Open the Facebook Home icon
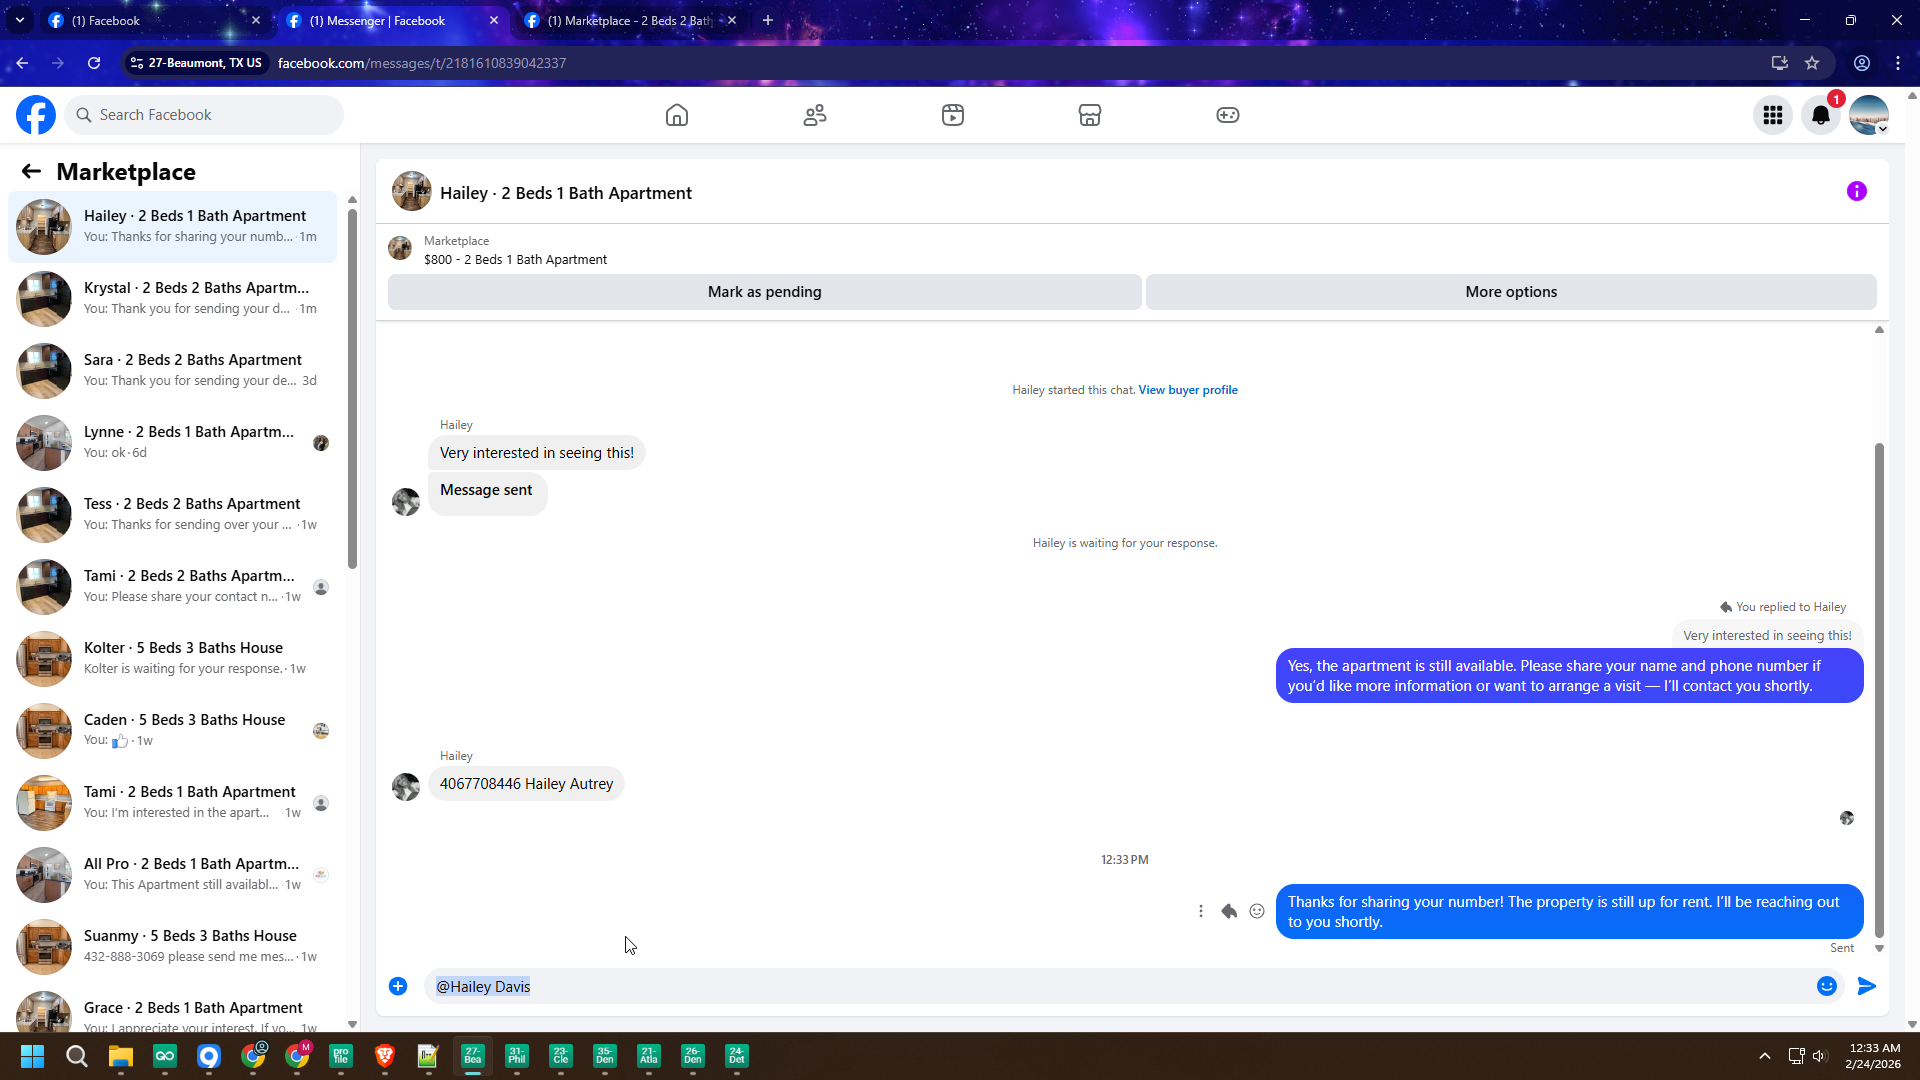The image size is (1920, 1080). click(x=677, y=115)
